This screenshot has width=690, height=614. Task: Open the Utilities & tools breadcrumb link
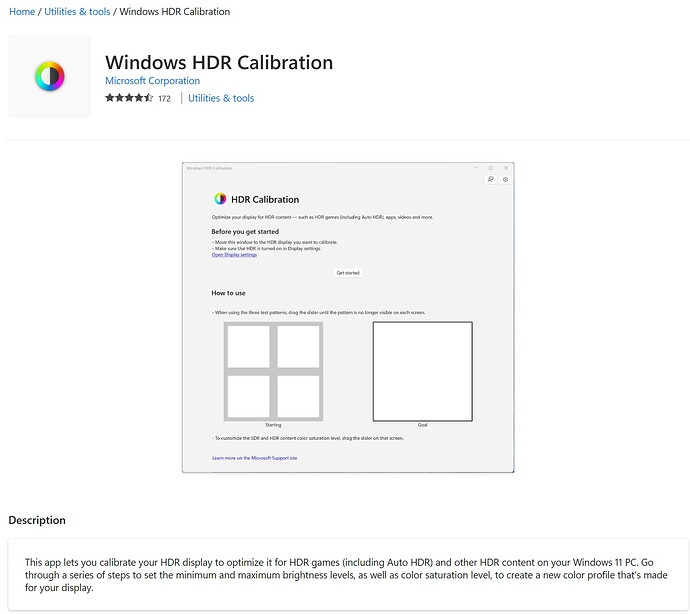[77, 11]
